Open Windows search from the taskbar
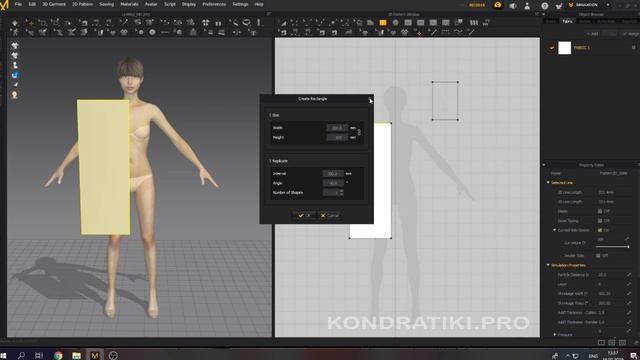640x360 pixels. (21, 355)
